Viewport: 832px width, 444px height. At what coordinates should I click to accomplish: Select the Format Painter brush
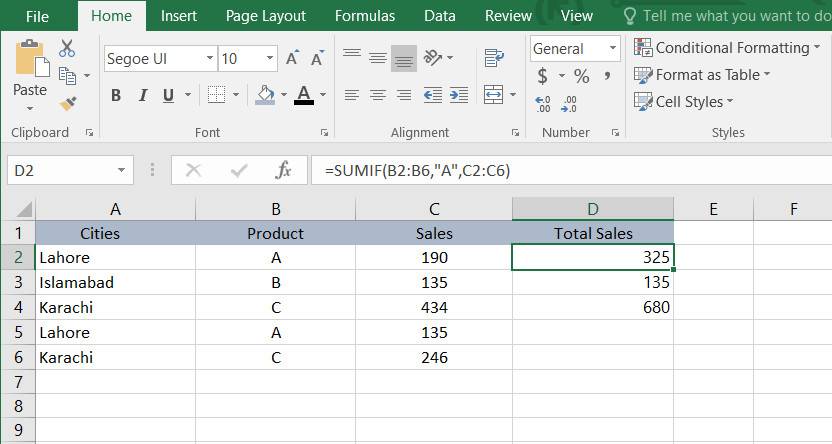[x=67, y=102]
